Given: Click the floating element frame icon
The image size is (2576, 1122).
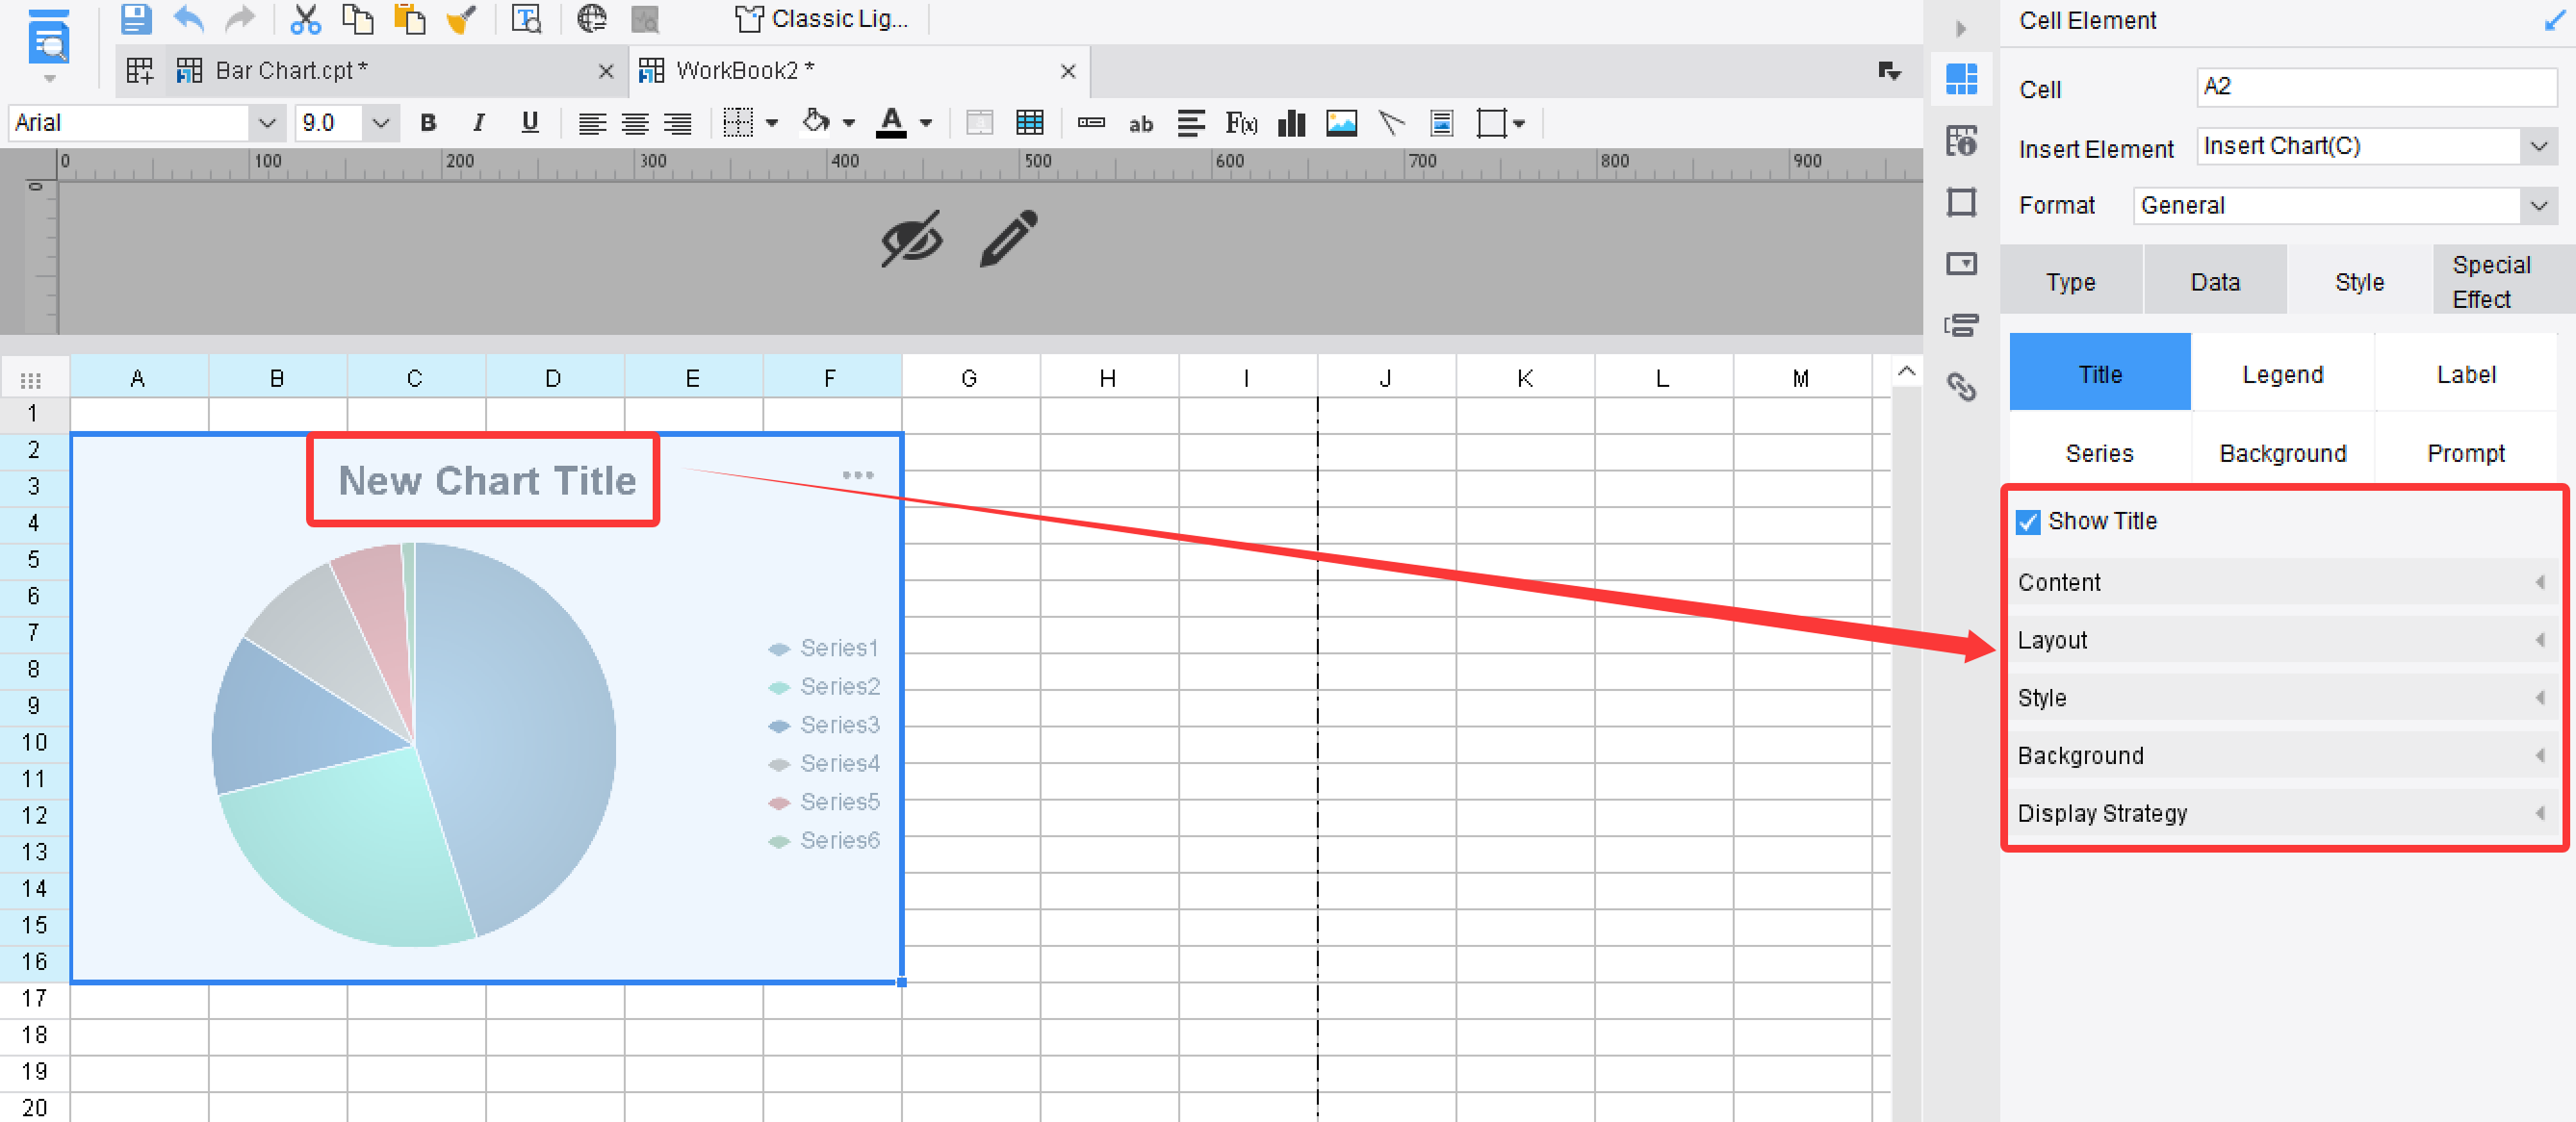Looking at the screenshot, I should coord(1492,123).
